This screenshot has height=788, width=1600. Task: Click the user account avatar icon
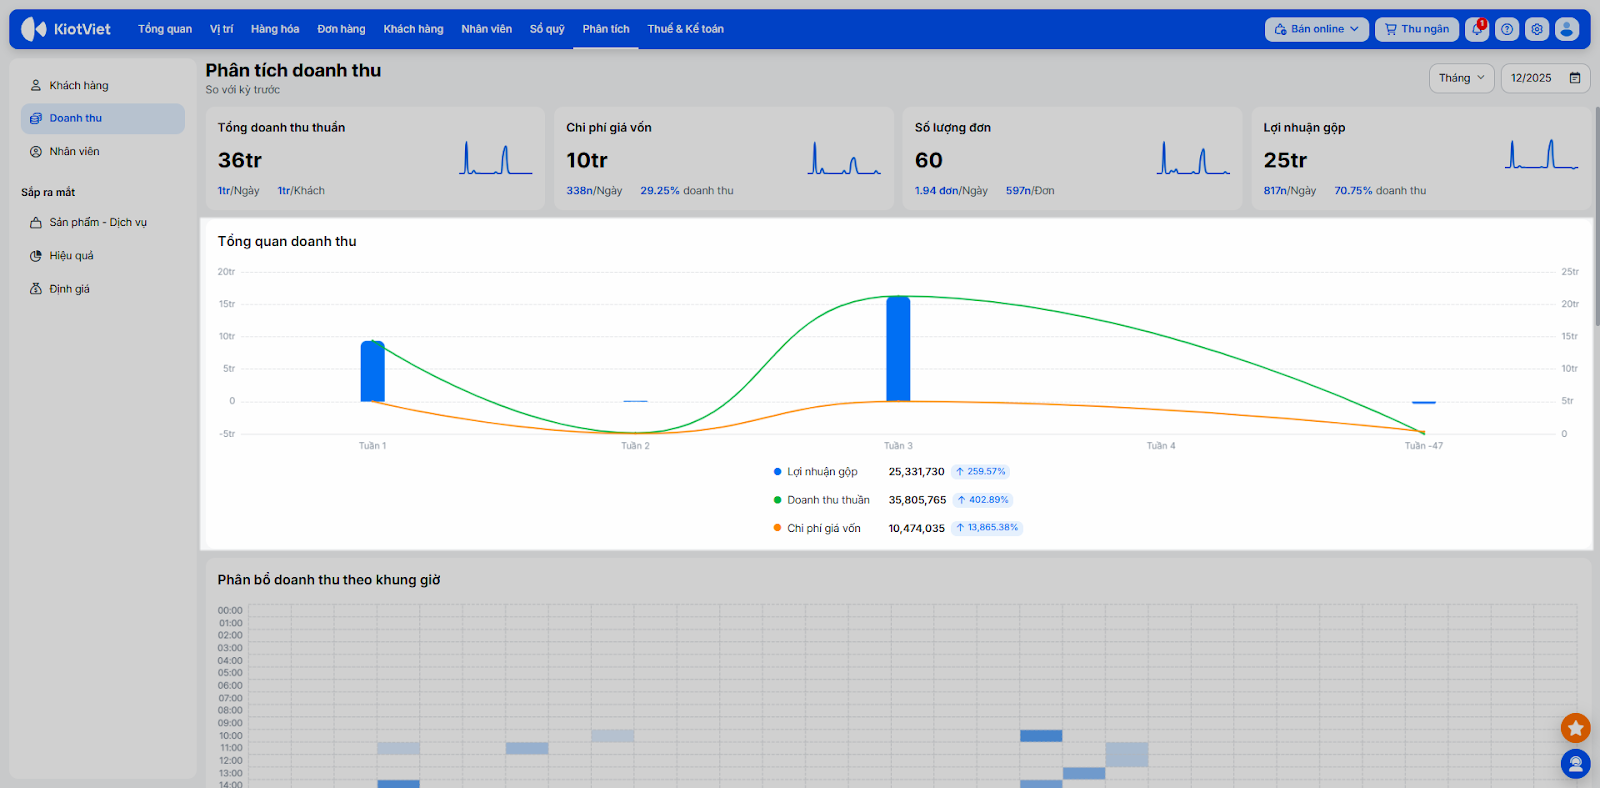pos(1567,29)
